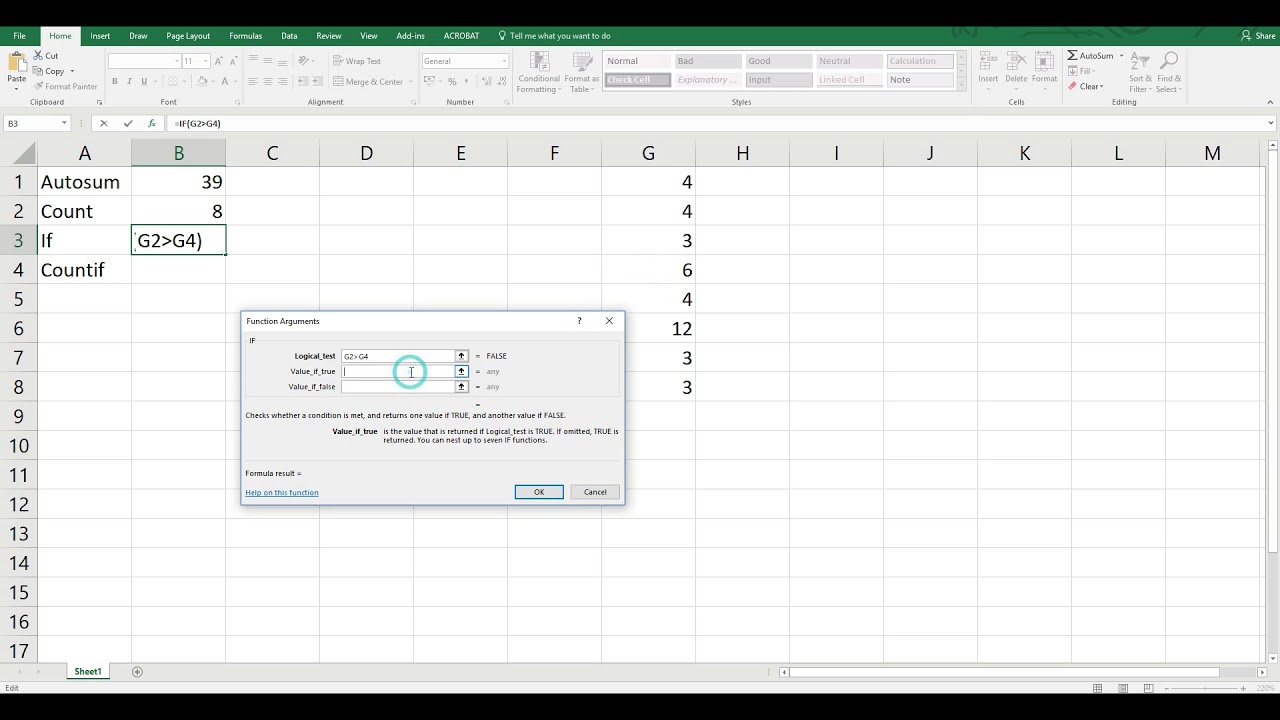Image resolution: width=1280 pixels, height=720 pixels.
Task: Click the Format Painter tool
Action: point(66,86)
